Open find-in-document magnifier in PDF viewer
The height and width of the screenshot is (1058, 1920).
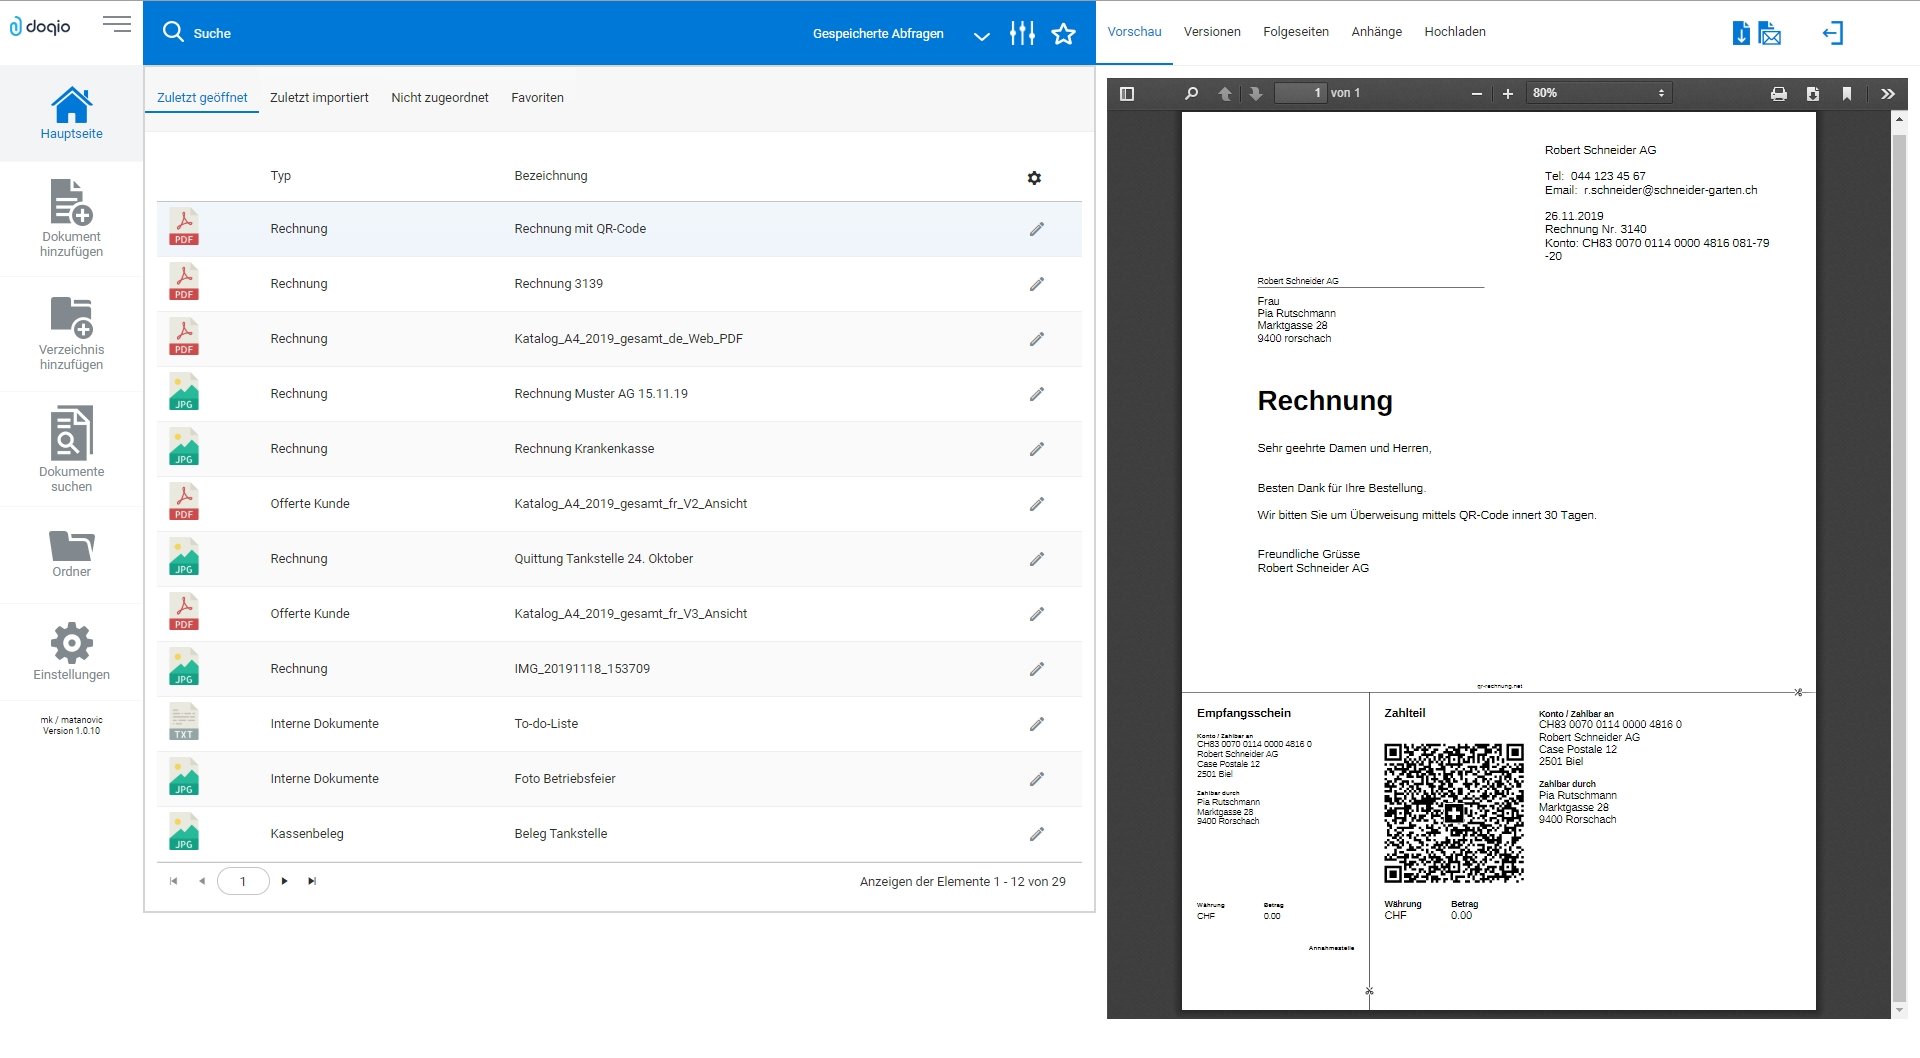[x=1191, y=93]
